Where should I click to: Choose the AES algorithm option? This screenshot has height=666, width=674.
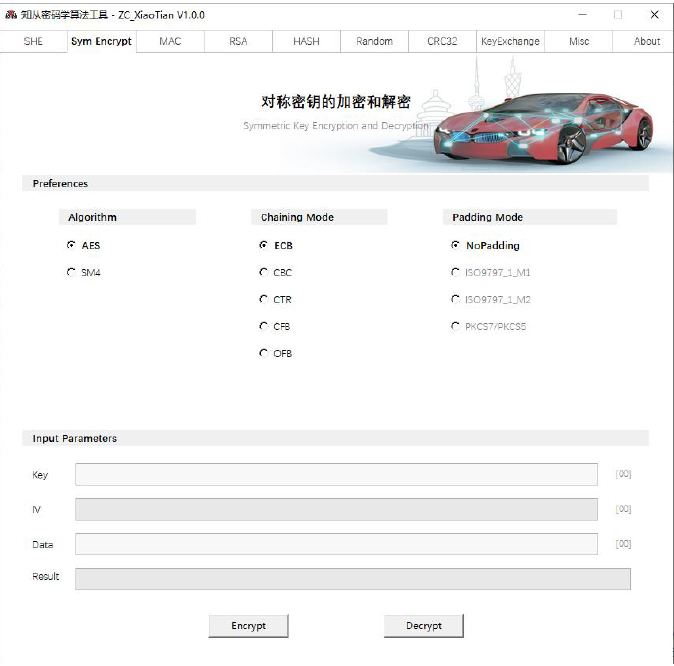tap(71, 245)
